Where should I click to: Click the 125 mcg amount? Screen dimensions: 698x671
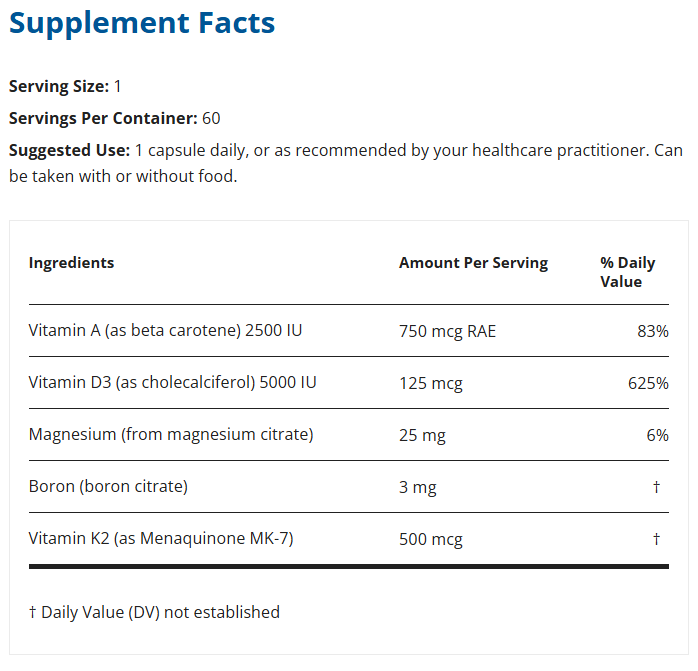click(x=430, y=383)
